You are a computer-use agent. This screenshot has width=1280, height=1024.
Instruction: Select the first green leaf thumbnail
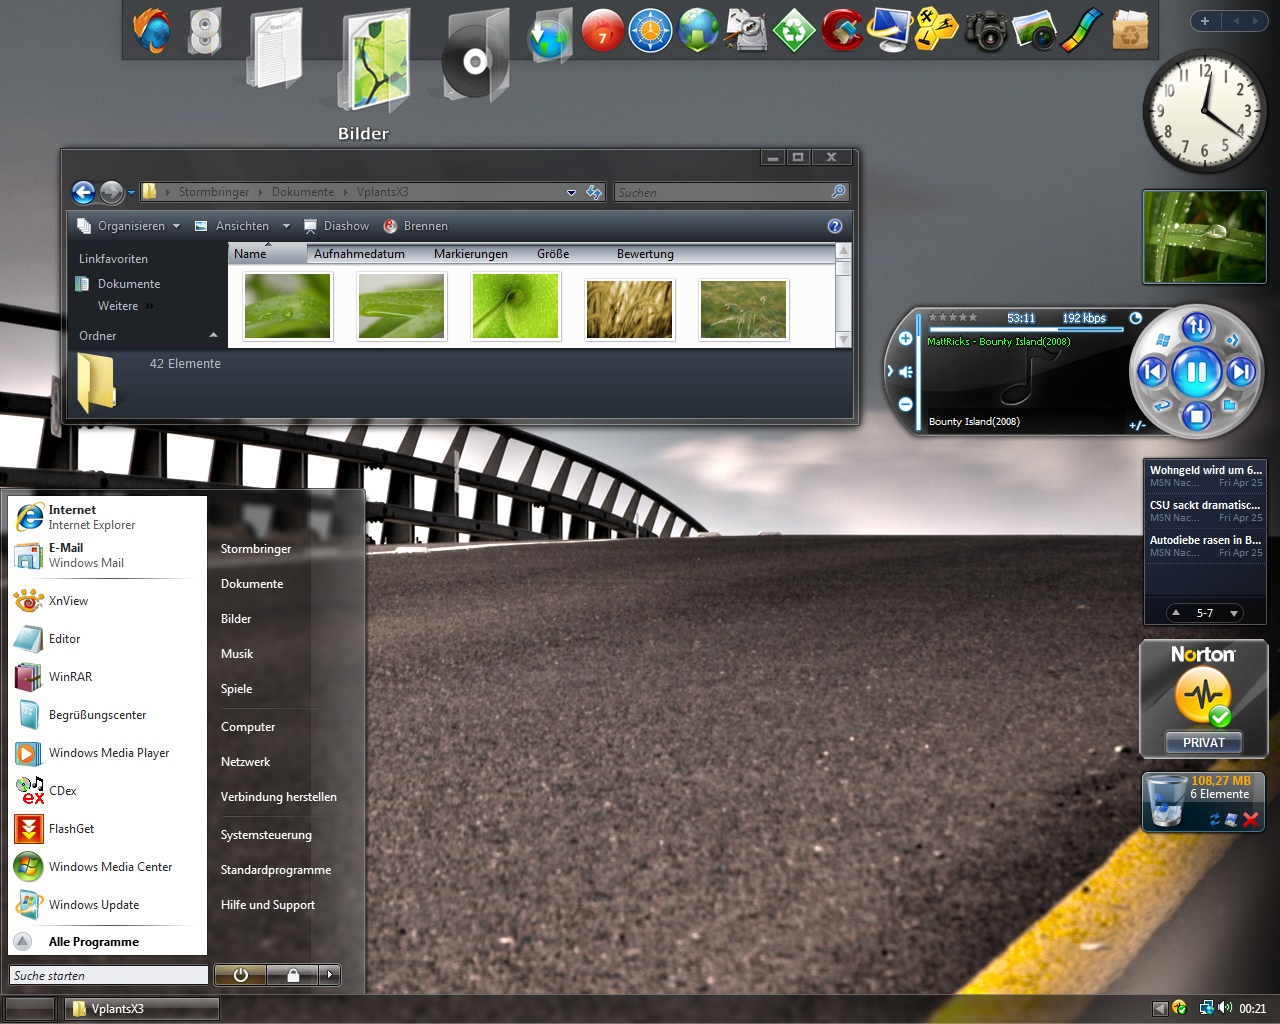click(x=287, y=308)
